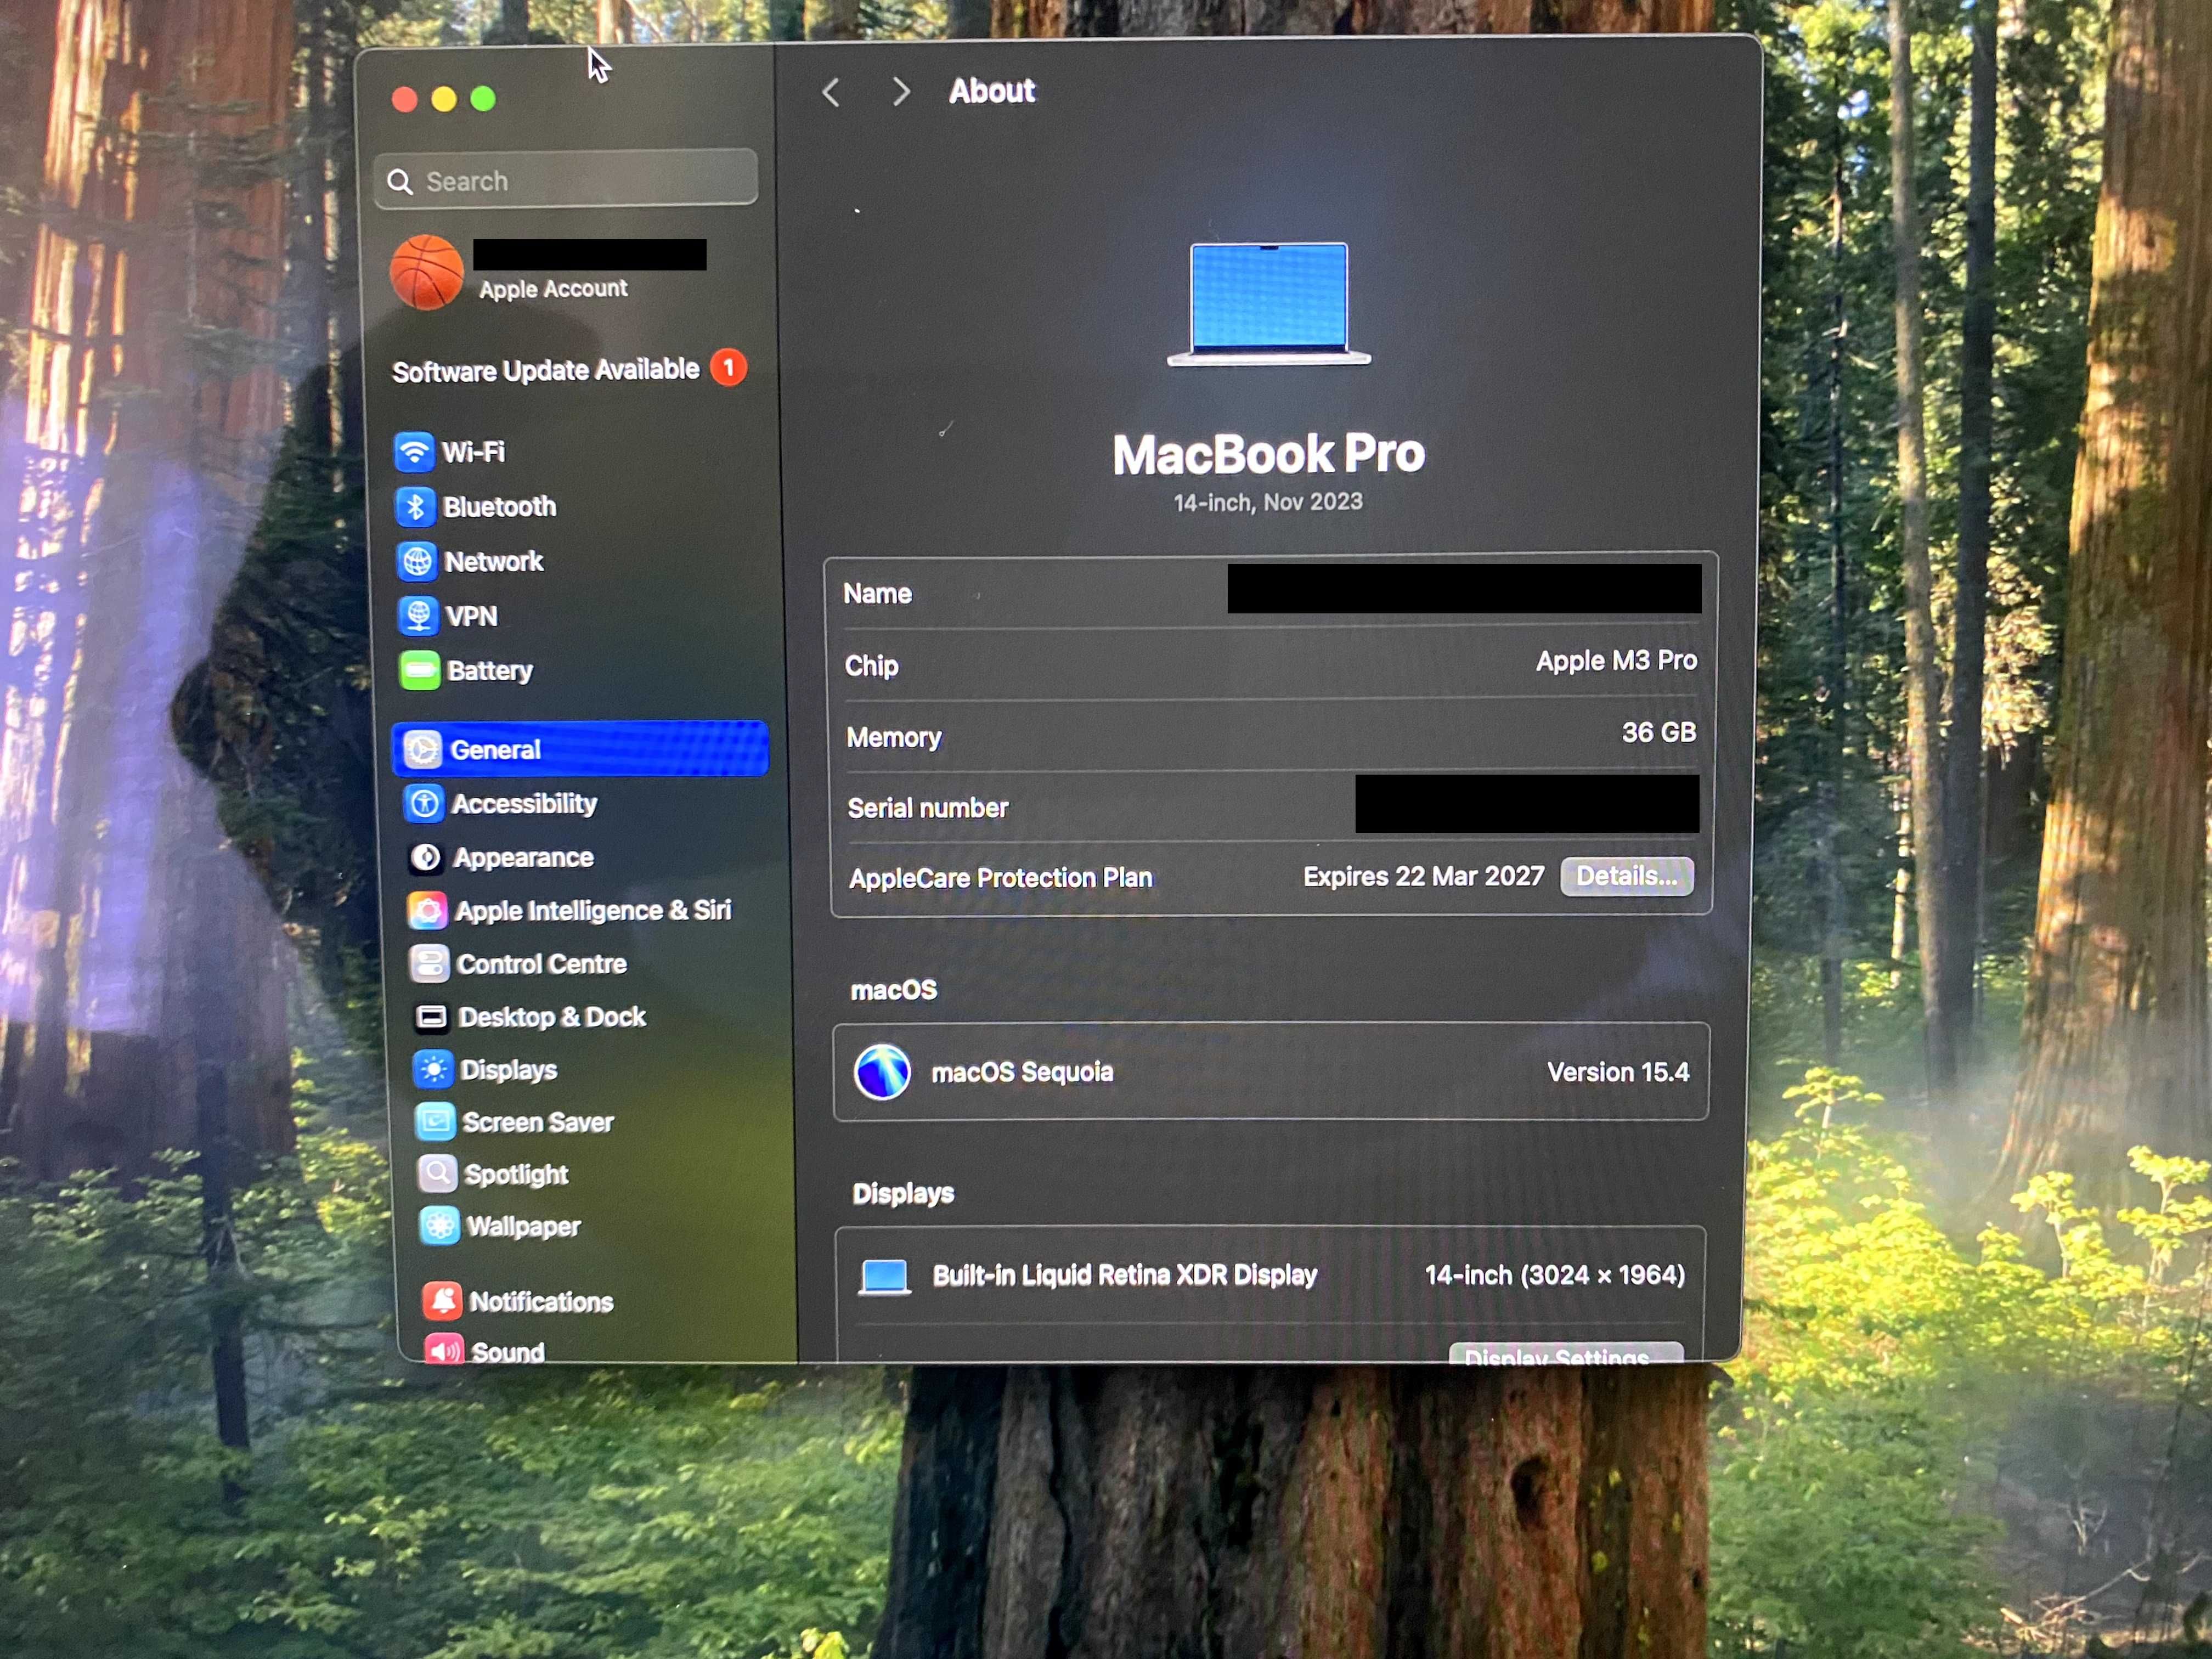The height and width of the screenshot is (1659, 2212).
Task: Click the 'Apple M3 Pro' chip value
Action: point(1616,661)
